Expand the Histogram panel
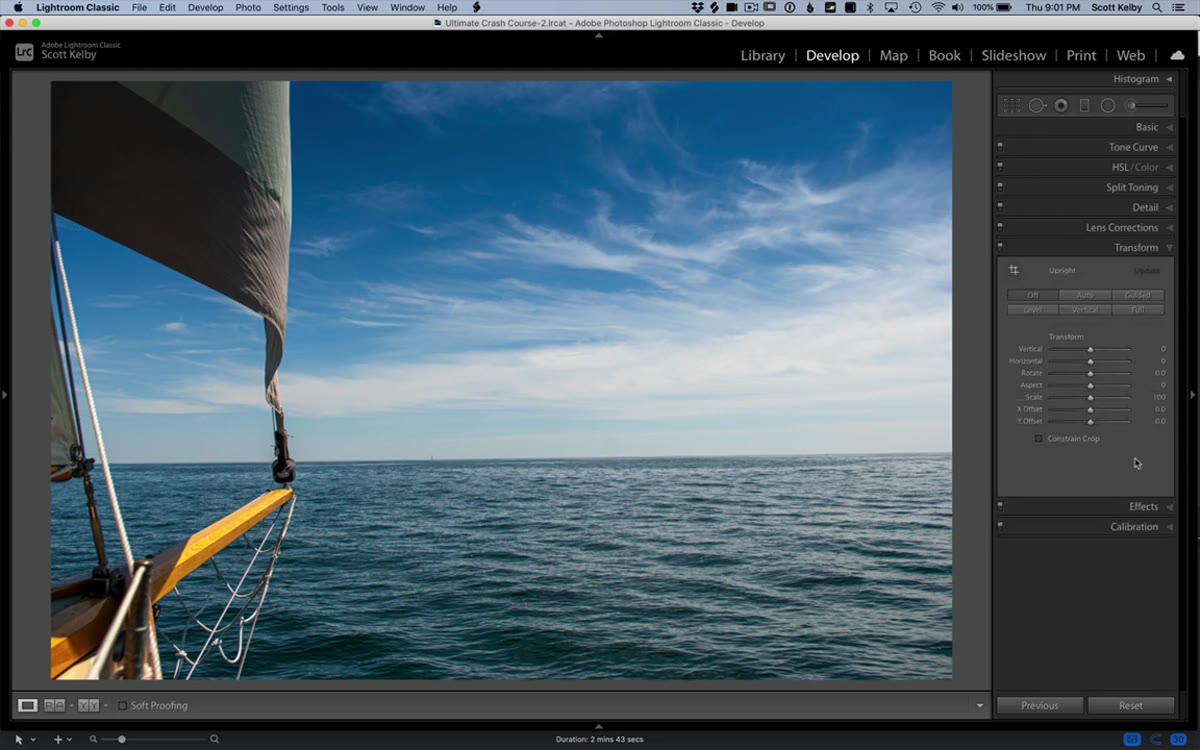The width and height of the screenshot is (1200, 750). point(1169,79)
